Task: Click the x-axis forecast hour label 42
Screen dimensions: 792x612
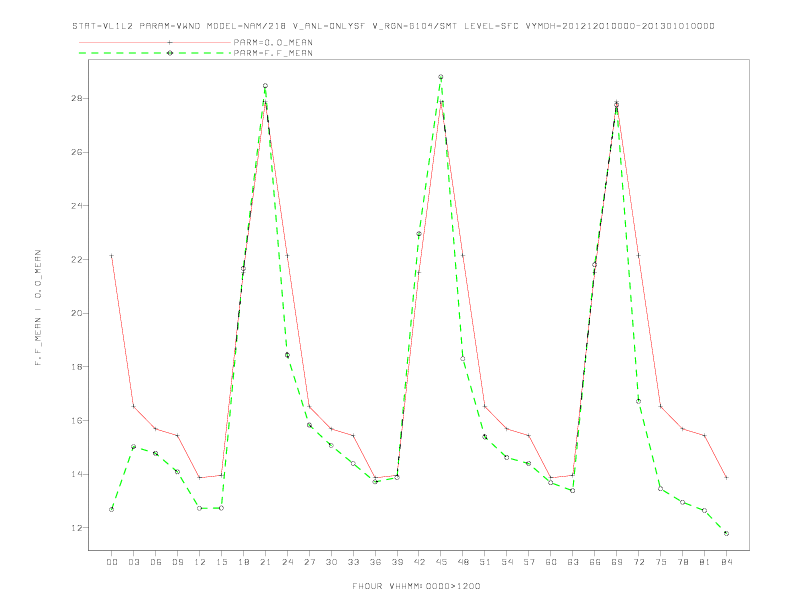Action: [x=419, y=562]
